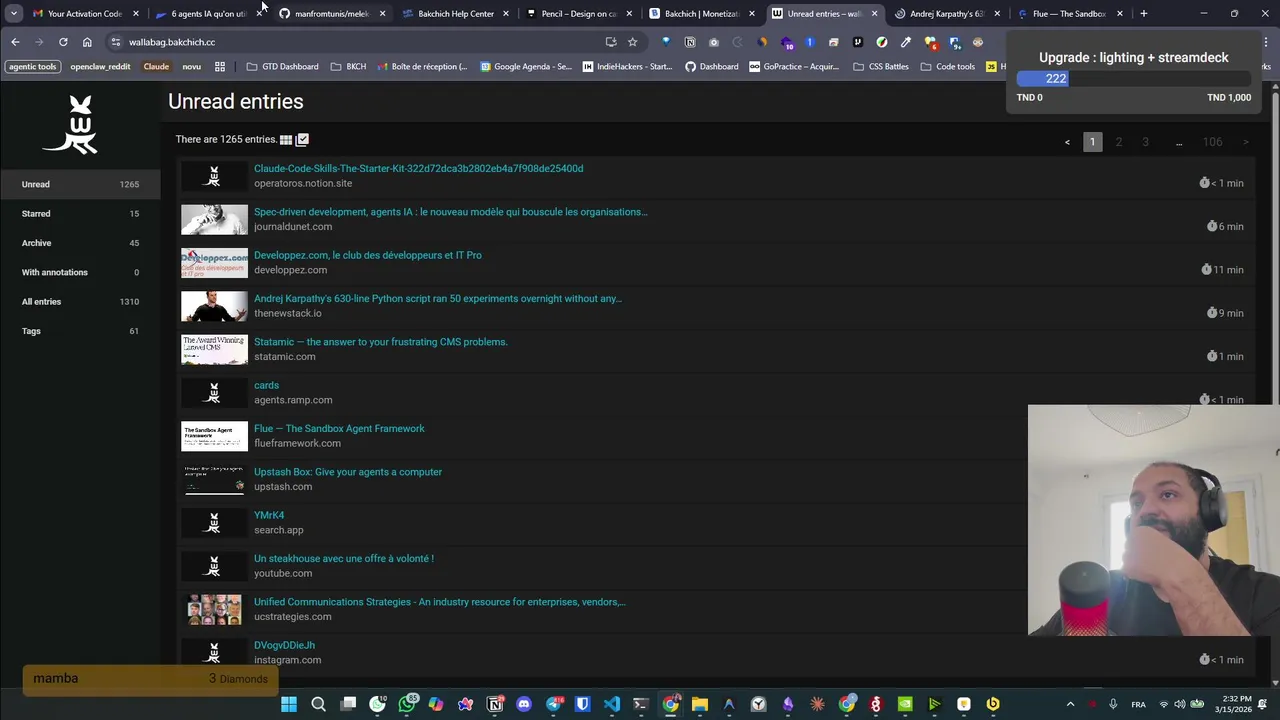Open Spec-driven development agents IA article

[450, 212]
